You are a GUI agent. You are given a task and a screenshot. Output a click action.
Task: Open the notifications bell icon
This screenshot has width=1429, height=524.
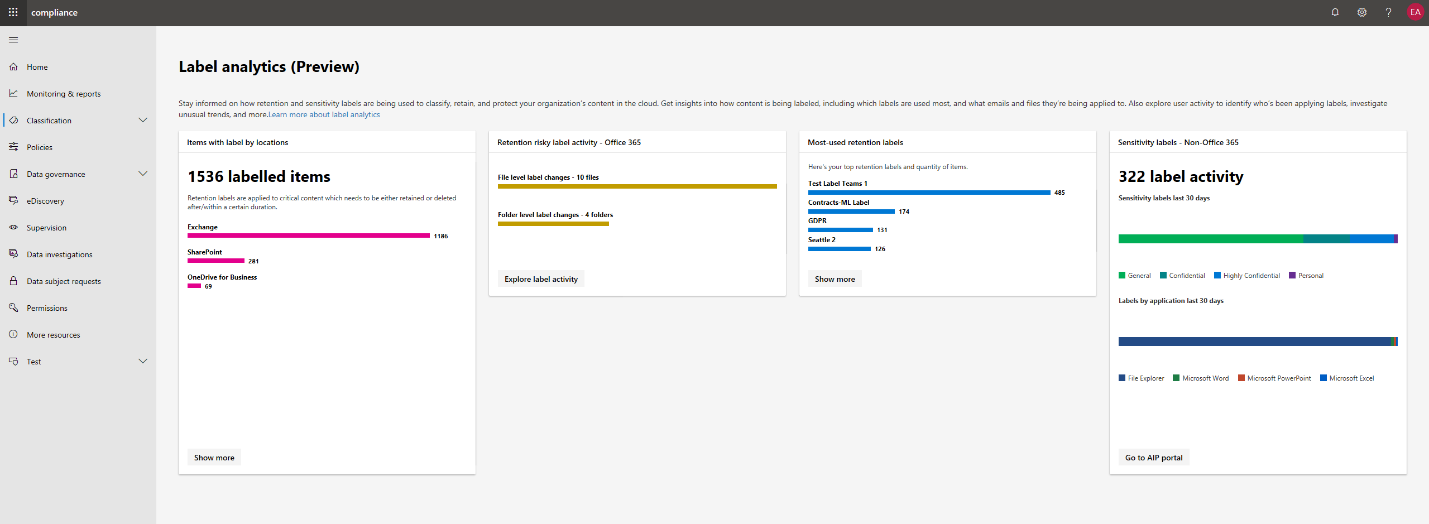tap(1335, 12)
